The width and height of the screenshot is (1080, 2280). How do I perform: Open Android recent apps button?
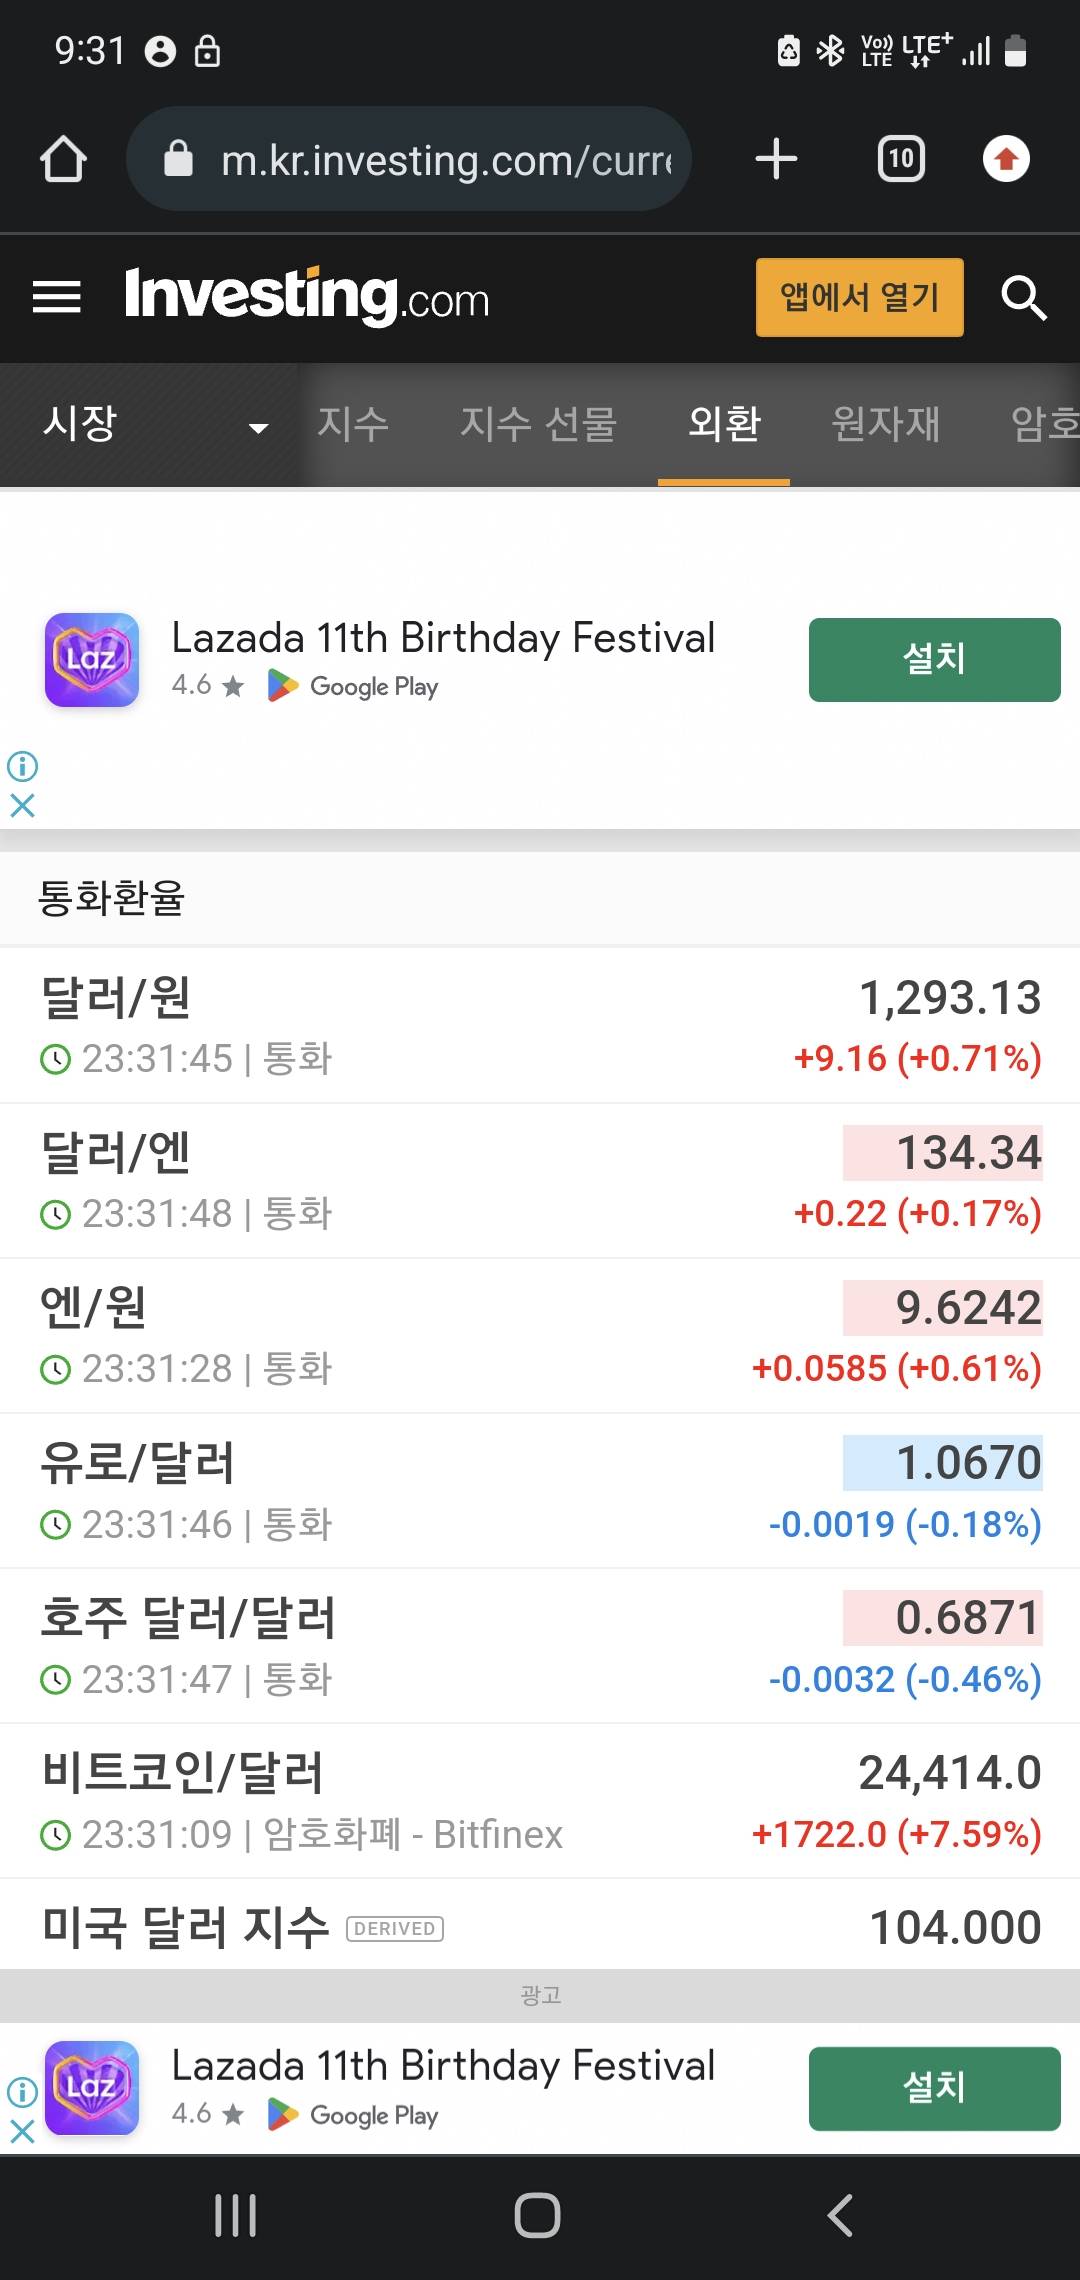click(236, 2215)
